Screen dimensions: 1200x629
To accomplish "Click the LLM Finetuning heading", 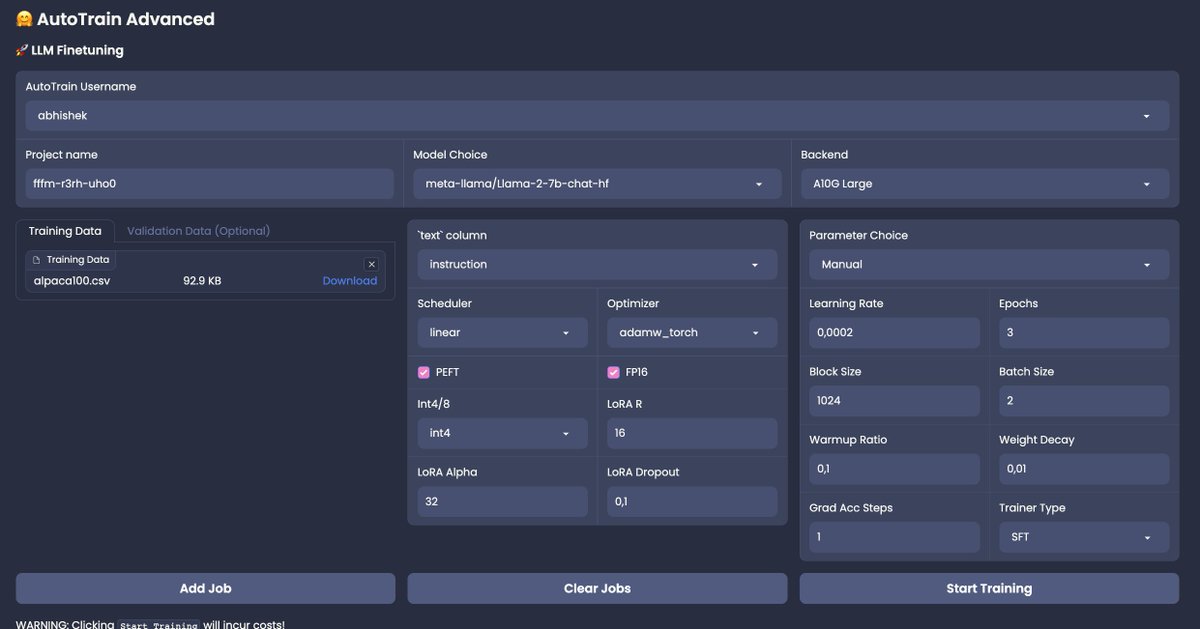I will pos(70,50).
